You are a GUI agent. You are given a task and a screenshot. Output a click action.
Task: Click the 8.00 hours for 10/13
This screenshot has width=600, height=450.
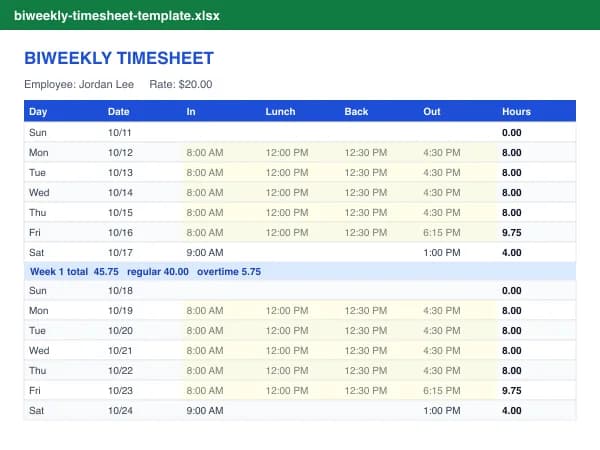[512, 173]
